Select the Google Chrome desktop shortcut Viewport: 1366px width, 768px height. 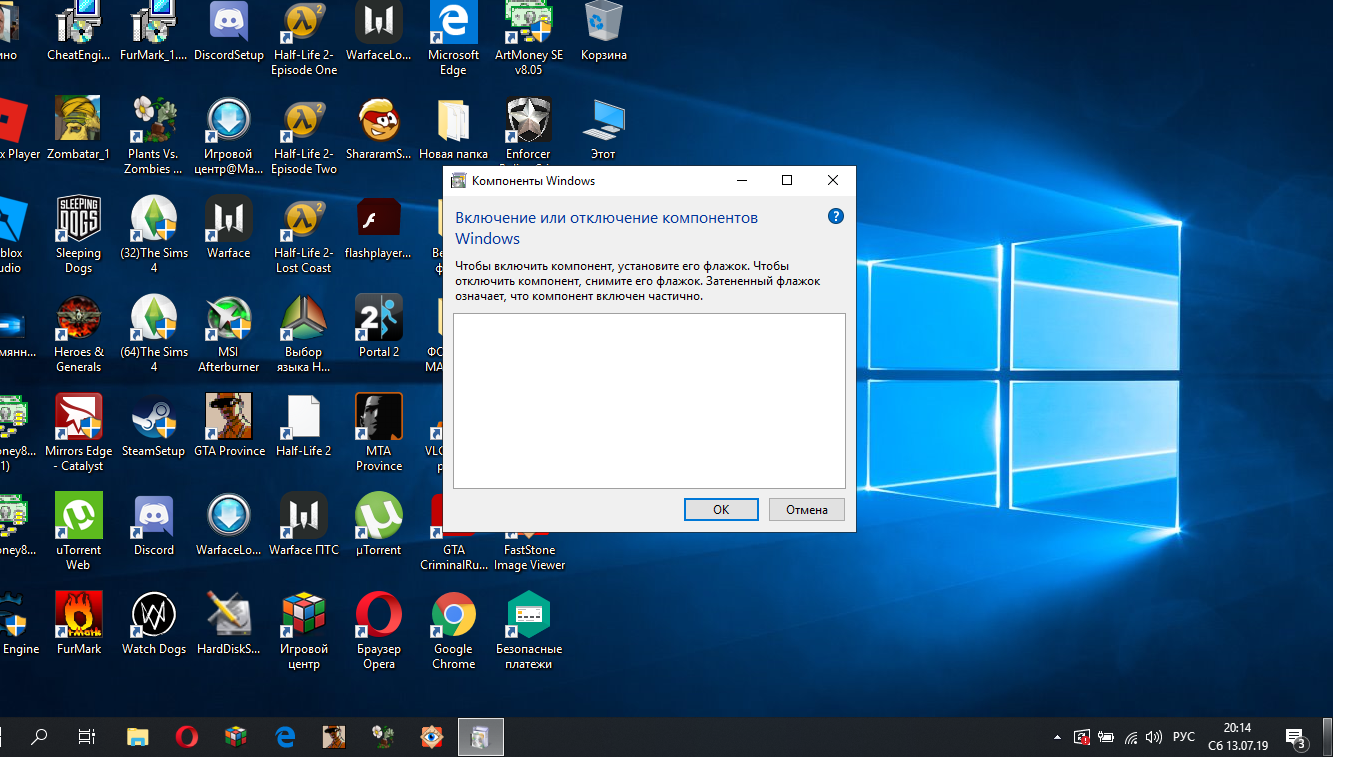(453, 631)
